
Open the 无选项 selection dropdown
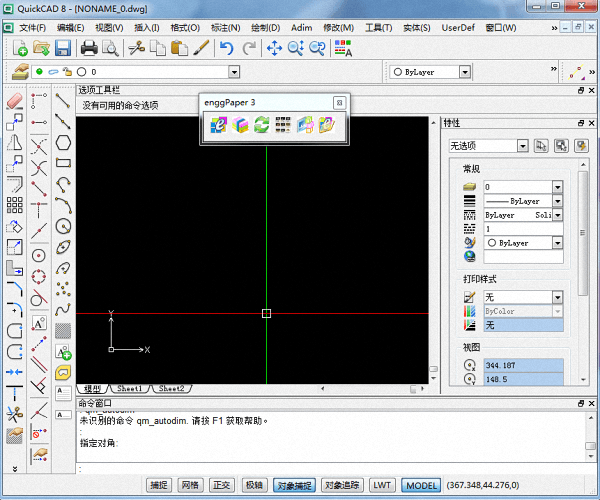[x=522, y=146]
